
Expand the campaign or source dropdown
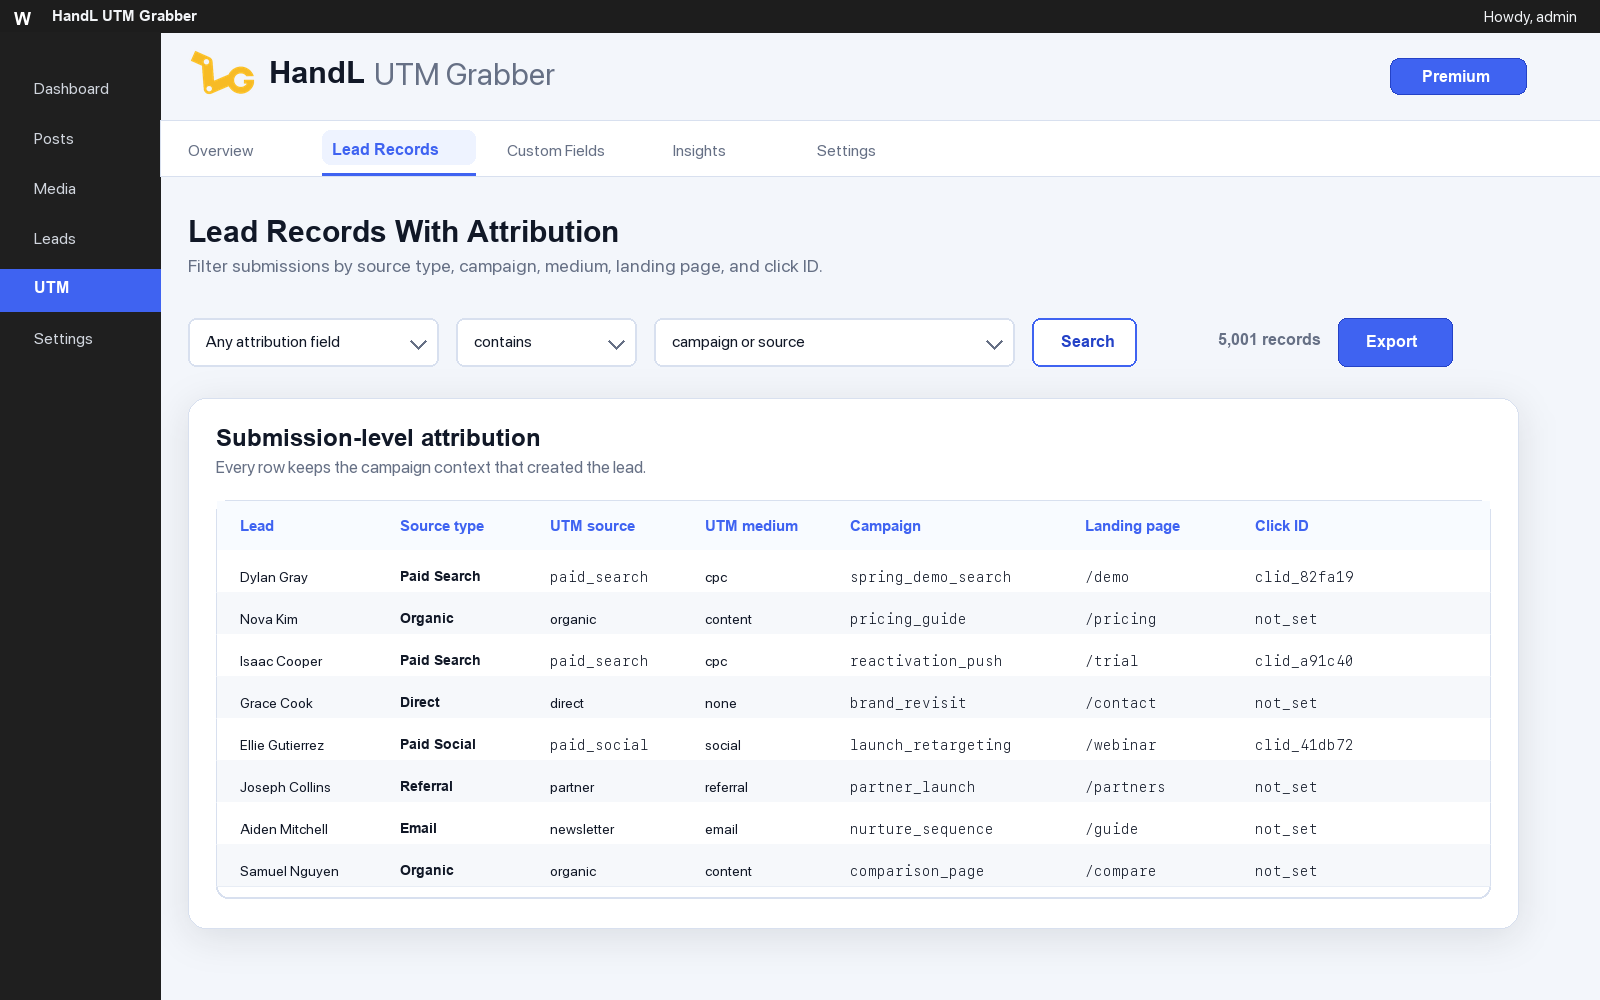[834, 343]
